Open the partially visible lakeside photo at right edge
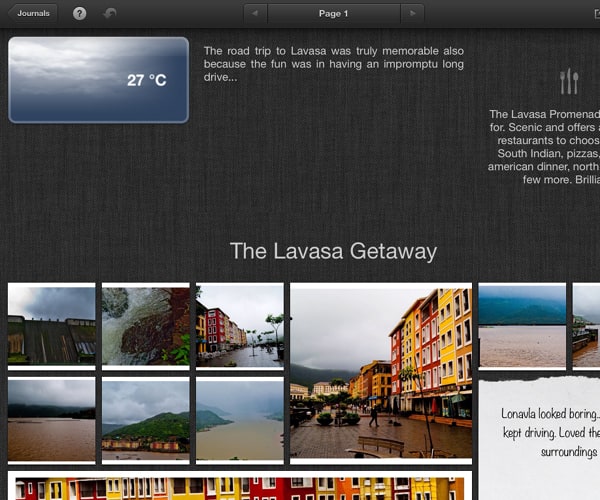 [x=586, y=326]
